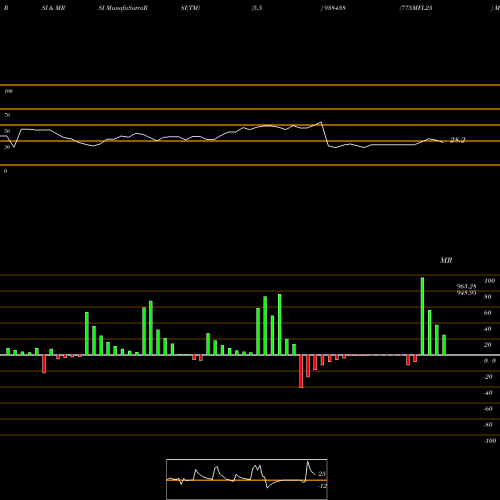Screen dimensions: 500x500
Task: Click the value -12 in mini chart
Action: pyautogui.click(x=322, y=486)
